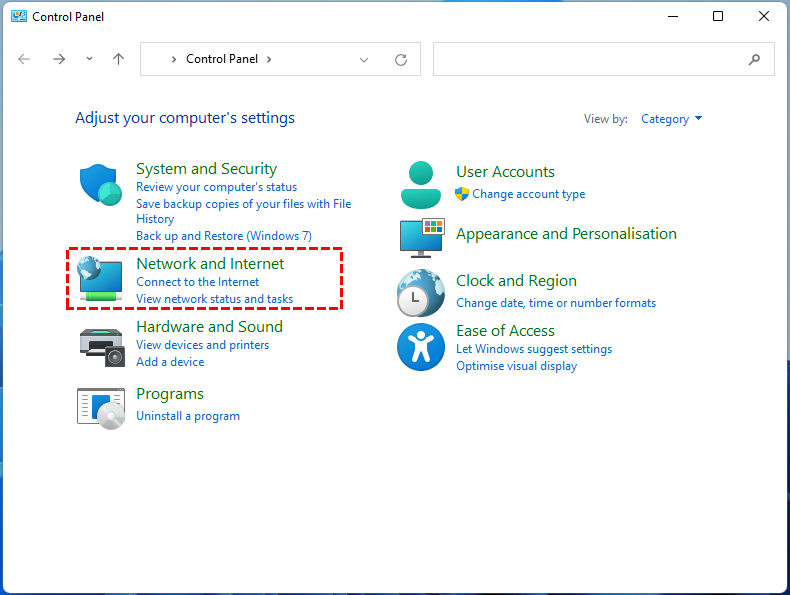Image resolution: width=790 pixels, height=595 pixels.
Task: Click the Appearance and Personalisation monitor icon
Action: point(422,238)
